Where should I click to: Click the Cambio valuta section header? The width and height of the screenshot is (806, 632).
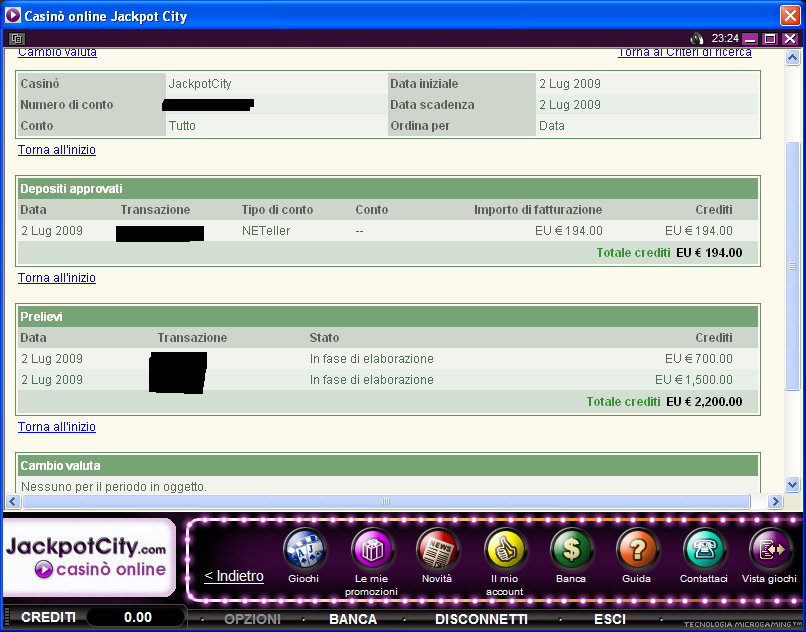click(388, 465)
